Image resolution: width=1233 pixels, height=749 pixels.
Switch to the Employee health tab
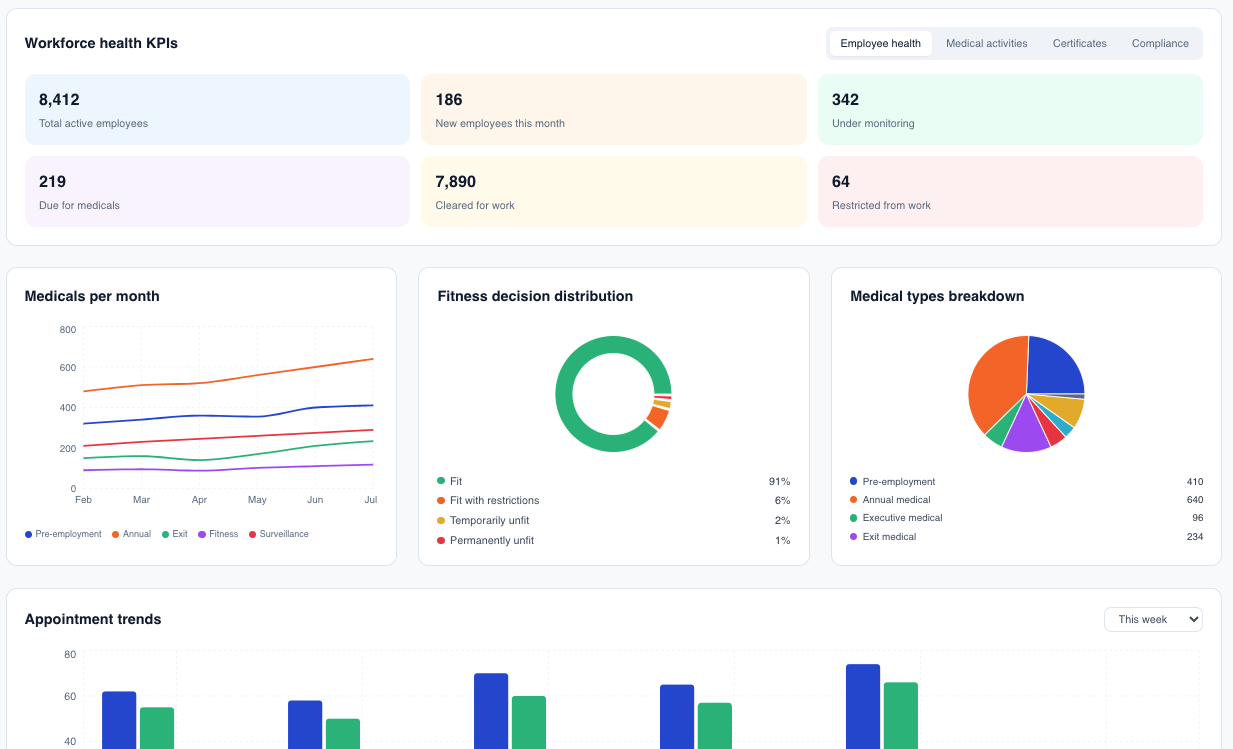pos(880,43)
